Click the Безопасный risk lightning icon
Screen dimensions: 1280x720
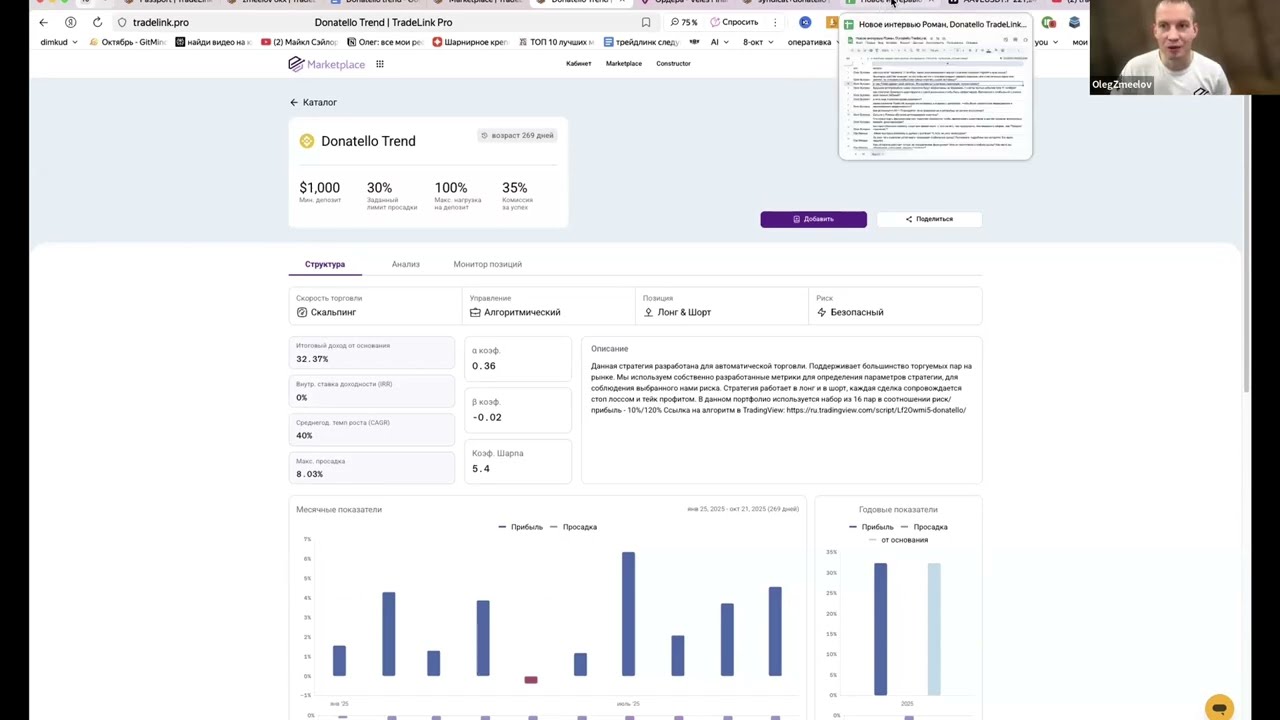(822, 312)
